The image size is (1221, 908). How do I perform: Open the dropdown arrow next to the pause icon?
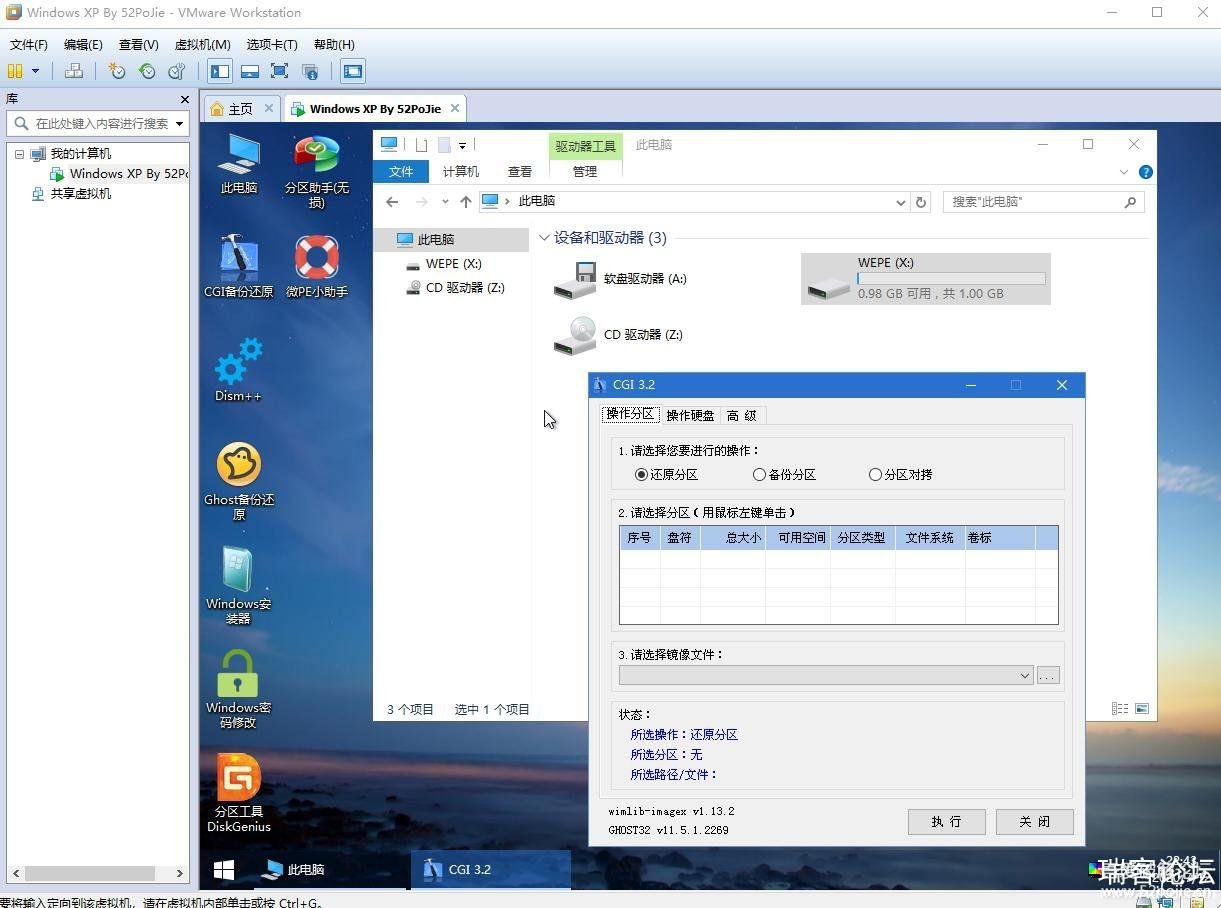(35, 71)
